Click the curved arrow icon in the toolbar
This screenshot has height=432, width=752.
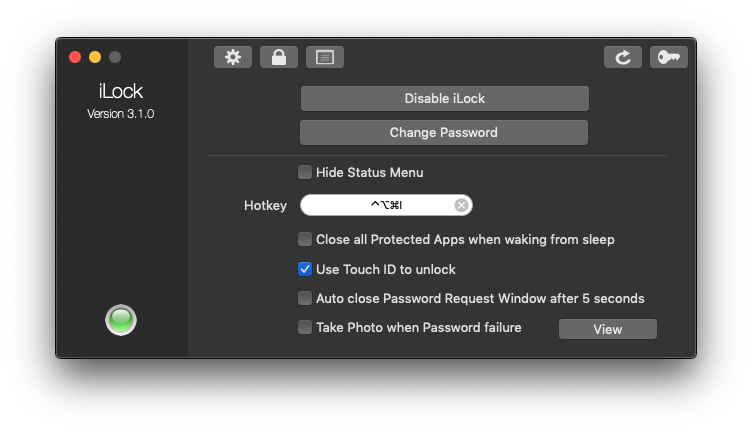623,57
